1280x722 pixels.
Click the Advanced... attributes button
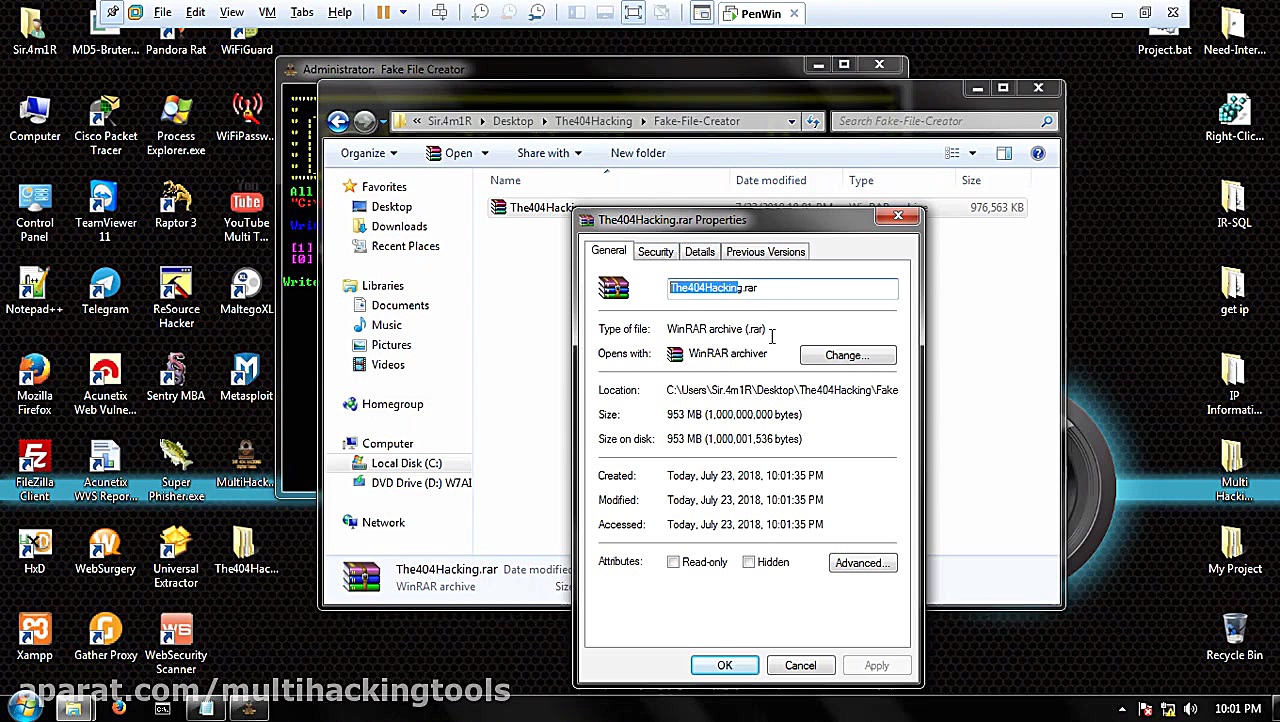[861, 562]
